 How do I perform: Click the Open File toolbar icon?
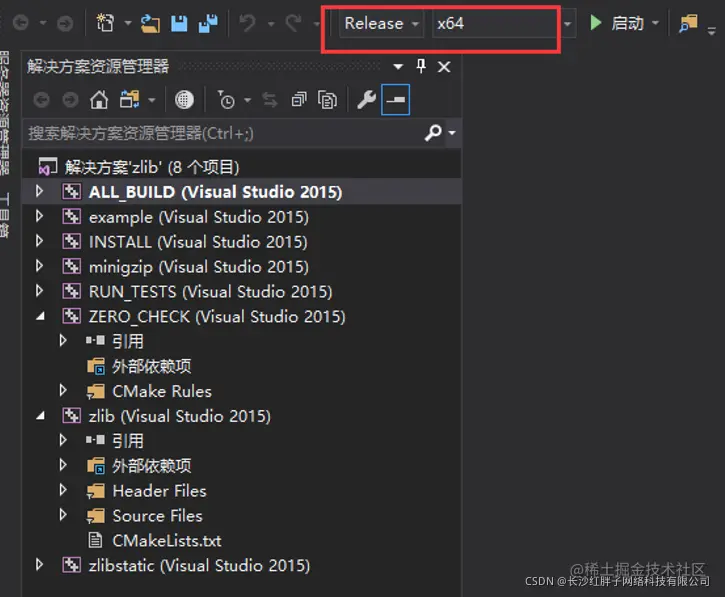(150, 23)
